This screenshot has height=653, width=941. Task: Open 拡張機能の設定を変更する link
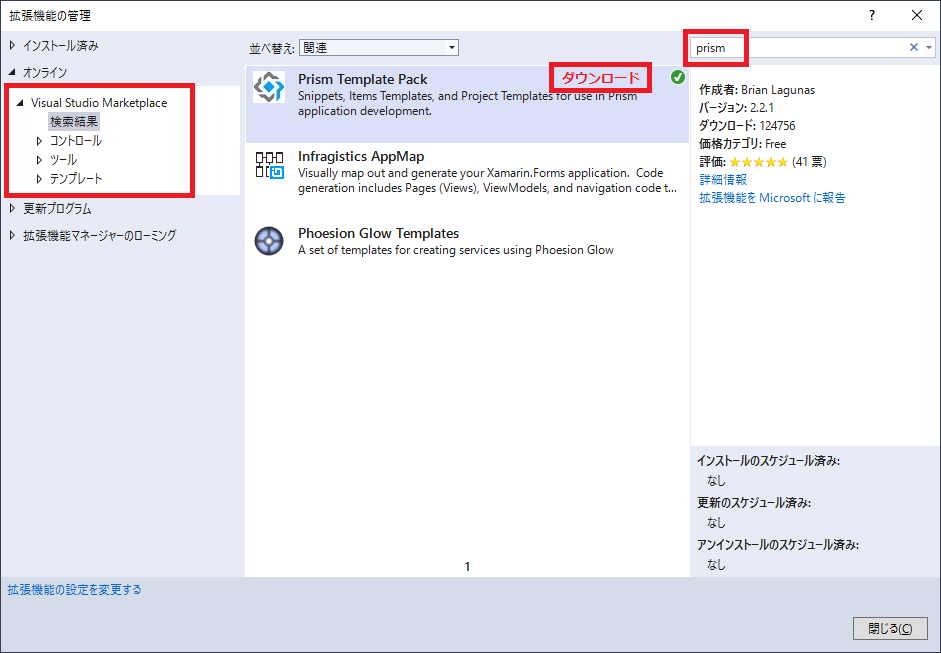click(74, 590)
